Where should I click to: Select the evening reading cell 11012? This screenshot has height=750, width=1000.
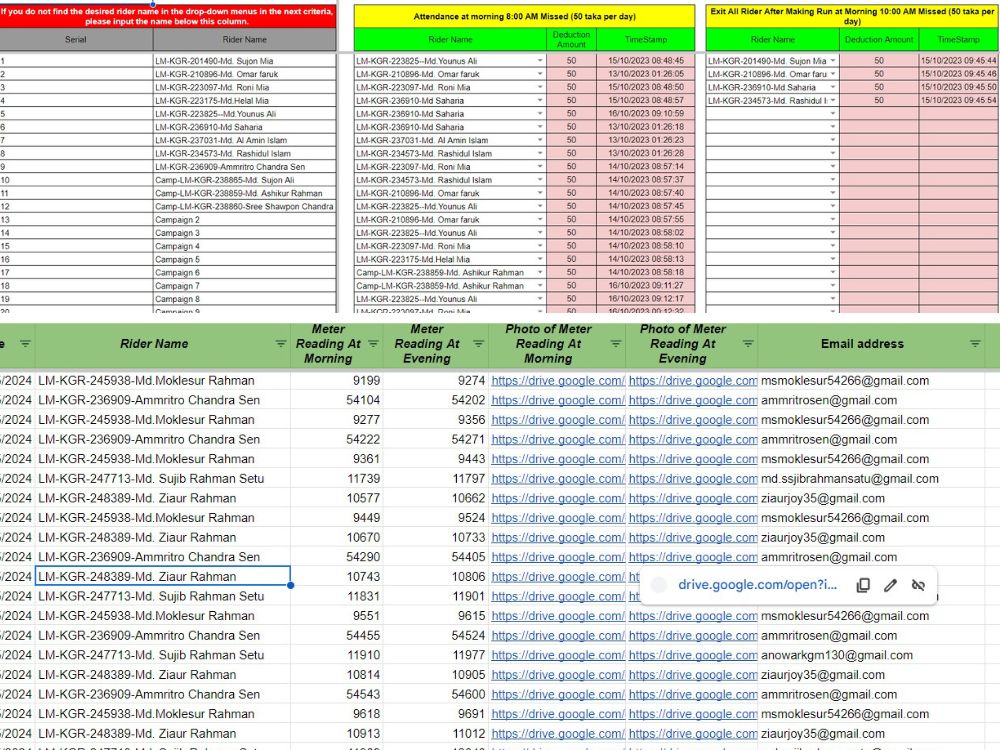[x=436, y=733]
